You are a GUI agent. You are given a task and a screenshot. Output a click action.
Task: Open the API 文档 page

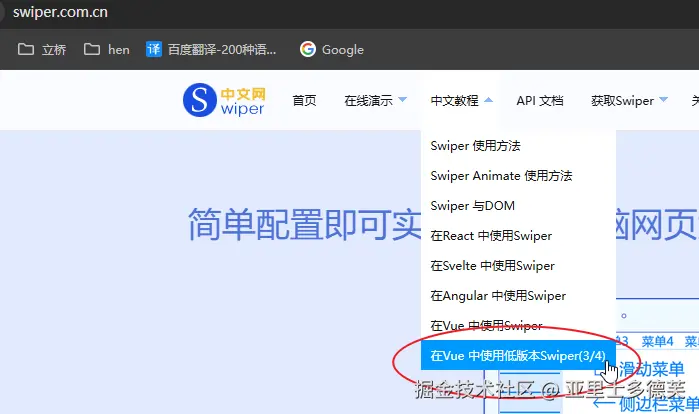pos(540,101)
